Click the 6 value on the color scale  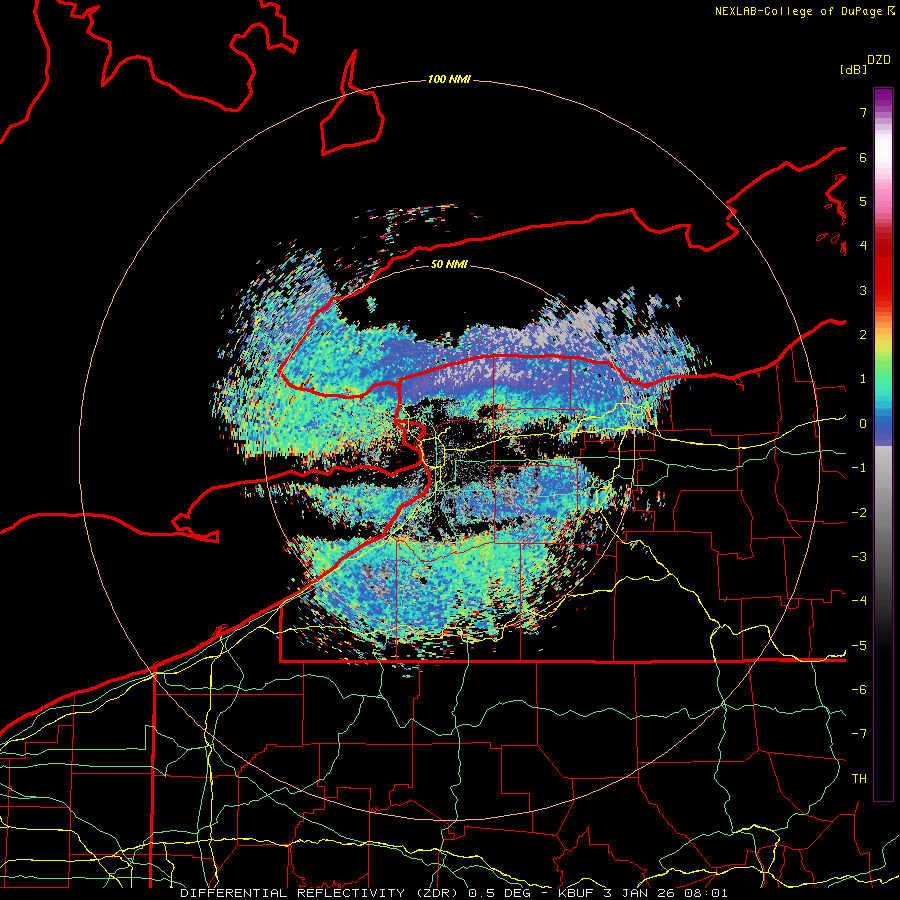tap(863, 157)
